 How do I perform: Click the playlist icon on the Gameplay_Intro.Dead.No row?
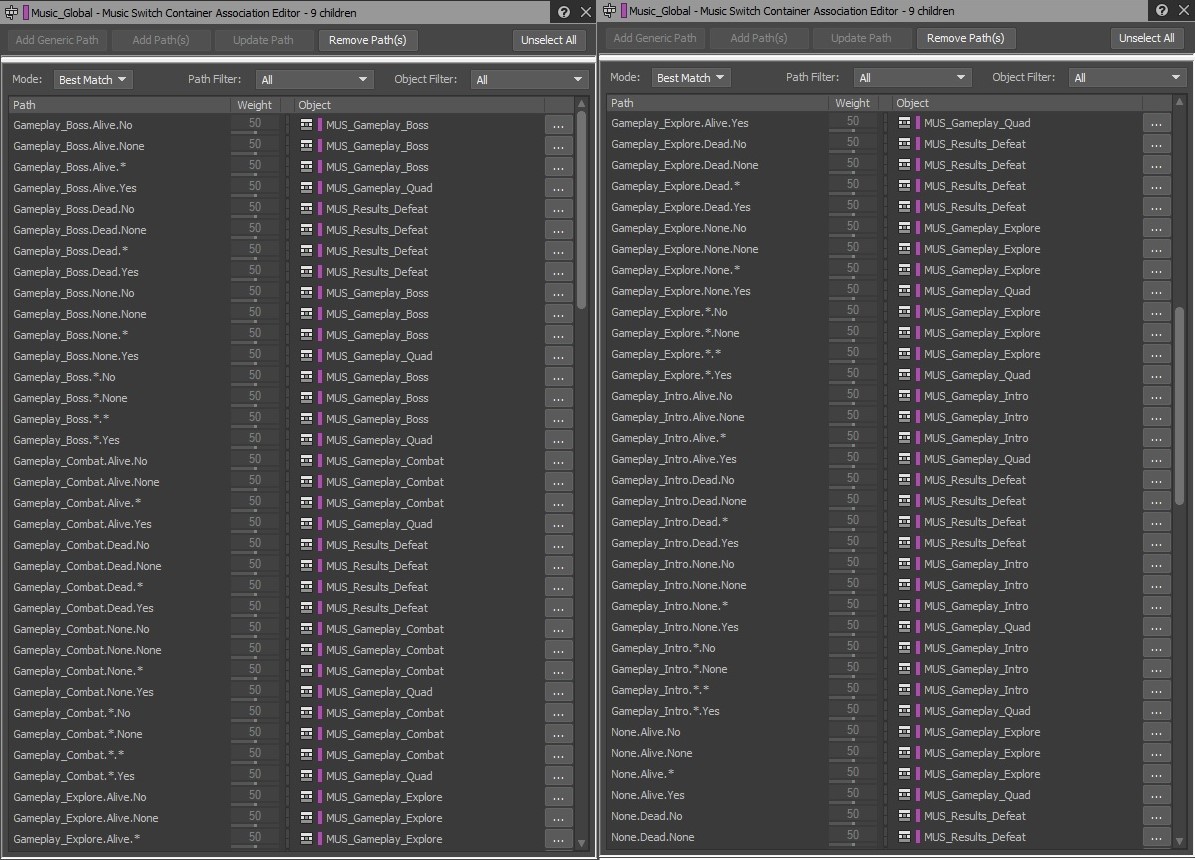click(x=904, y=480)
